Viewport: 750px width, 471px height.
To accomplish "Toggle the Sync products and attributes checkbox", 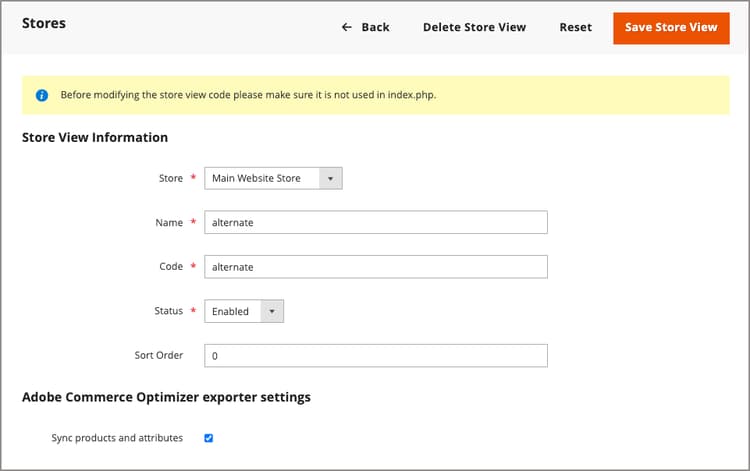I will [209, 438].
